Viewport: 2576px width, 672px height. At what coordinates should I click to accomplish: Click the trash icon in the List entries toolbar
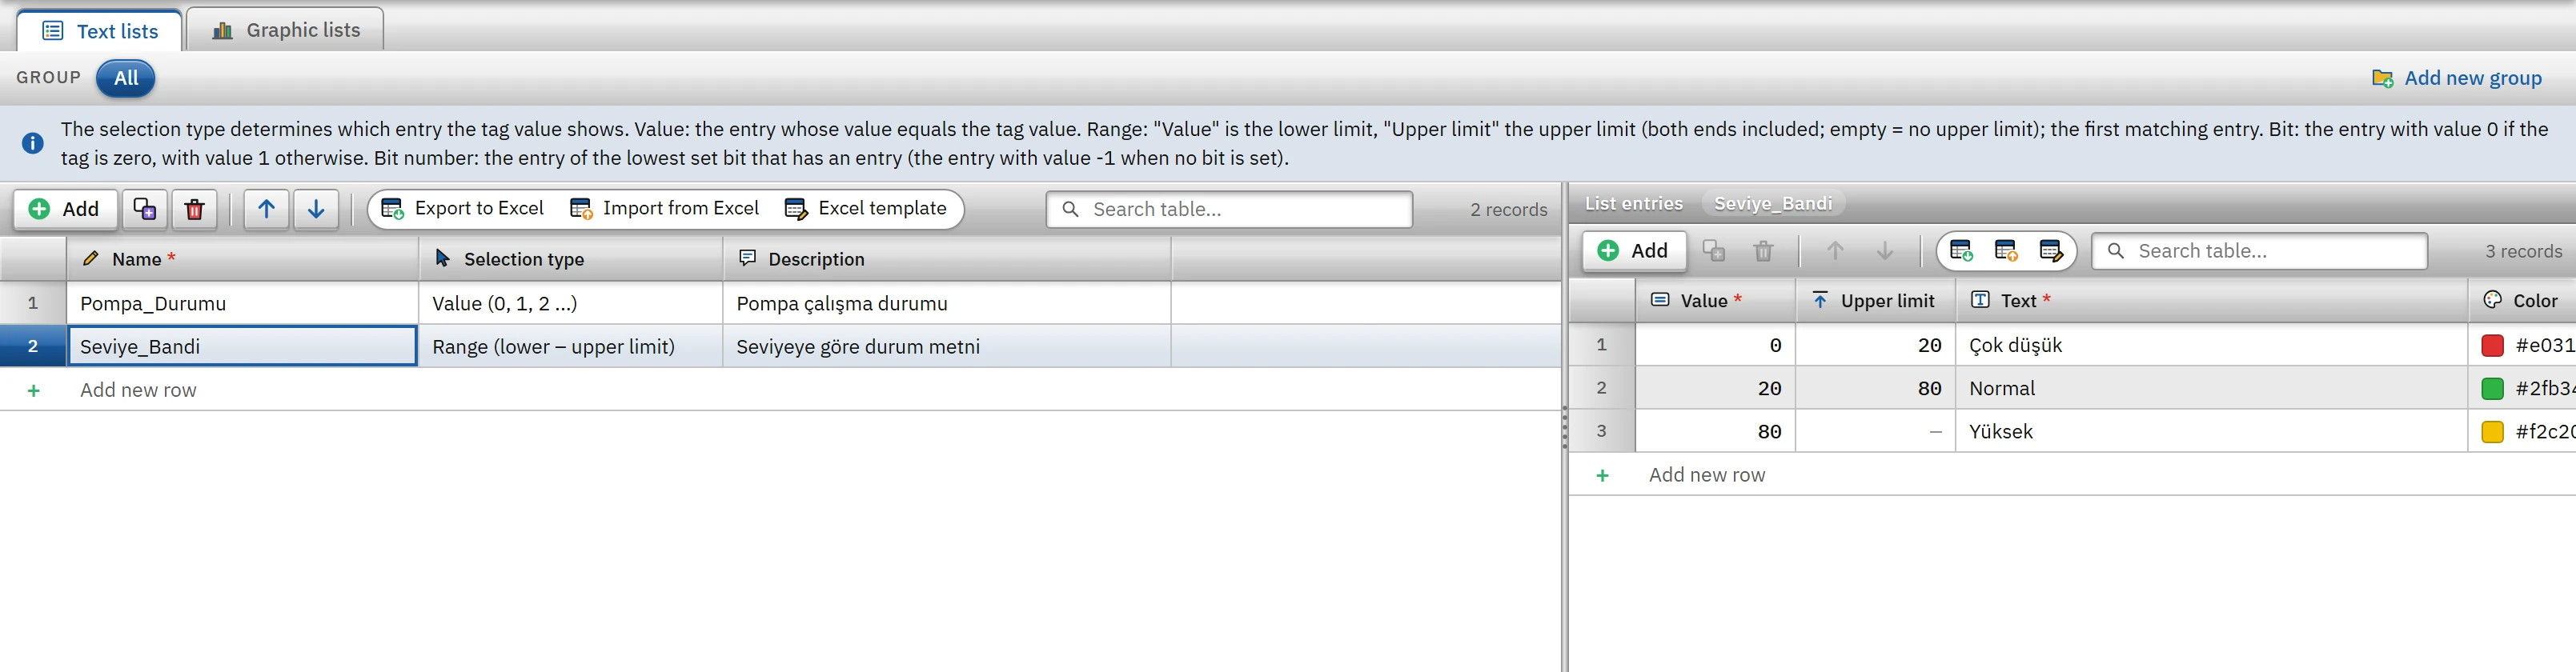point(1764,251)
